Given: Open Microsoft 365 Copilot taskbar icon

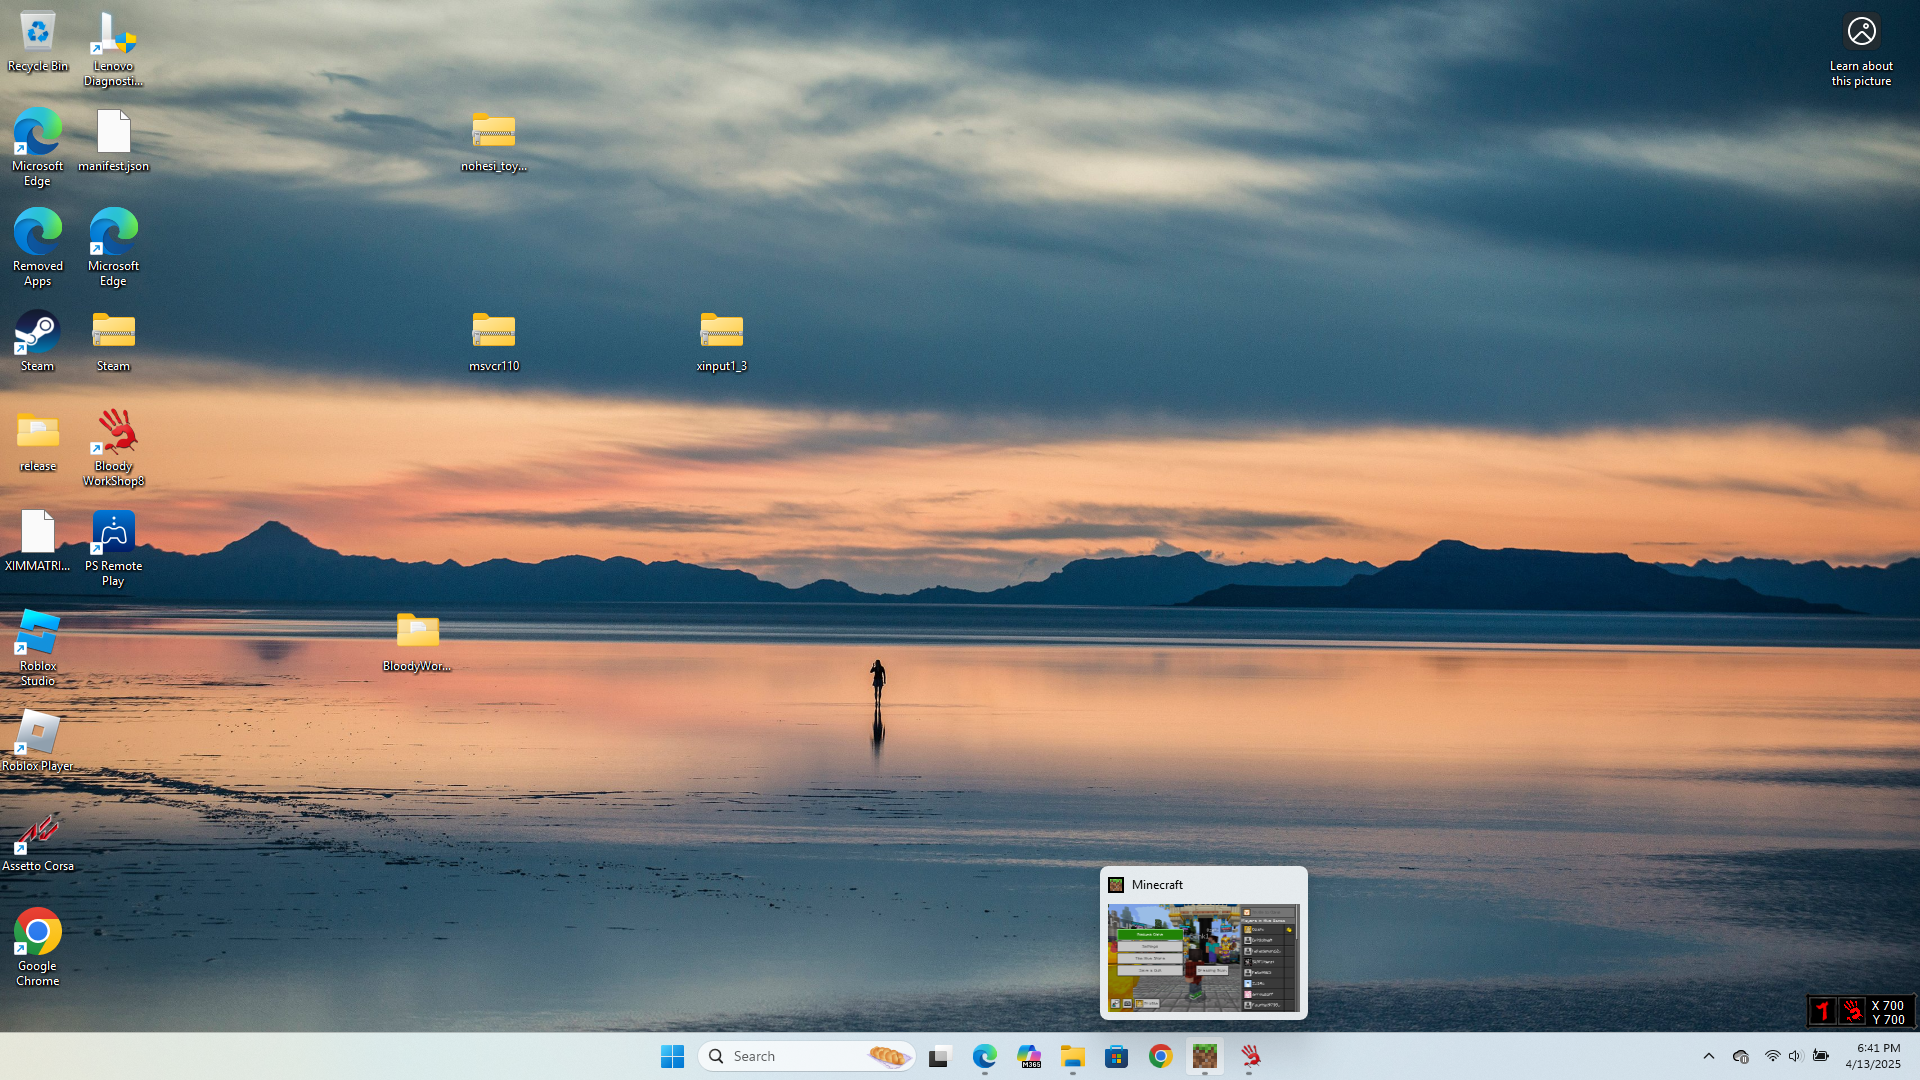Looking at the screenshot, I should 1028,1056.
